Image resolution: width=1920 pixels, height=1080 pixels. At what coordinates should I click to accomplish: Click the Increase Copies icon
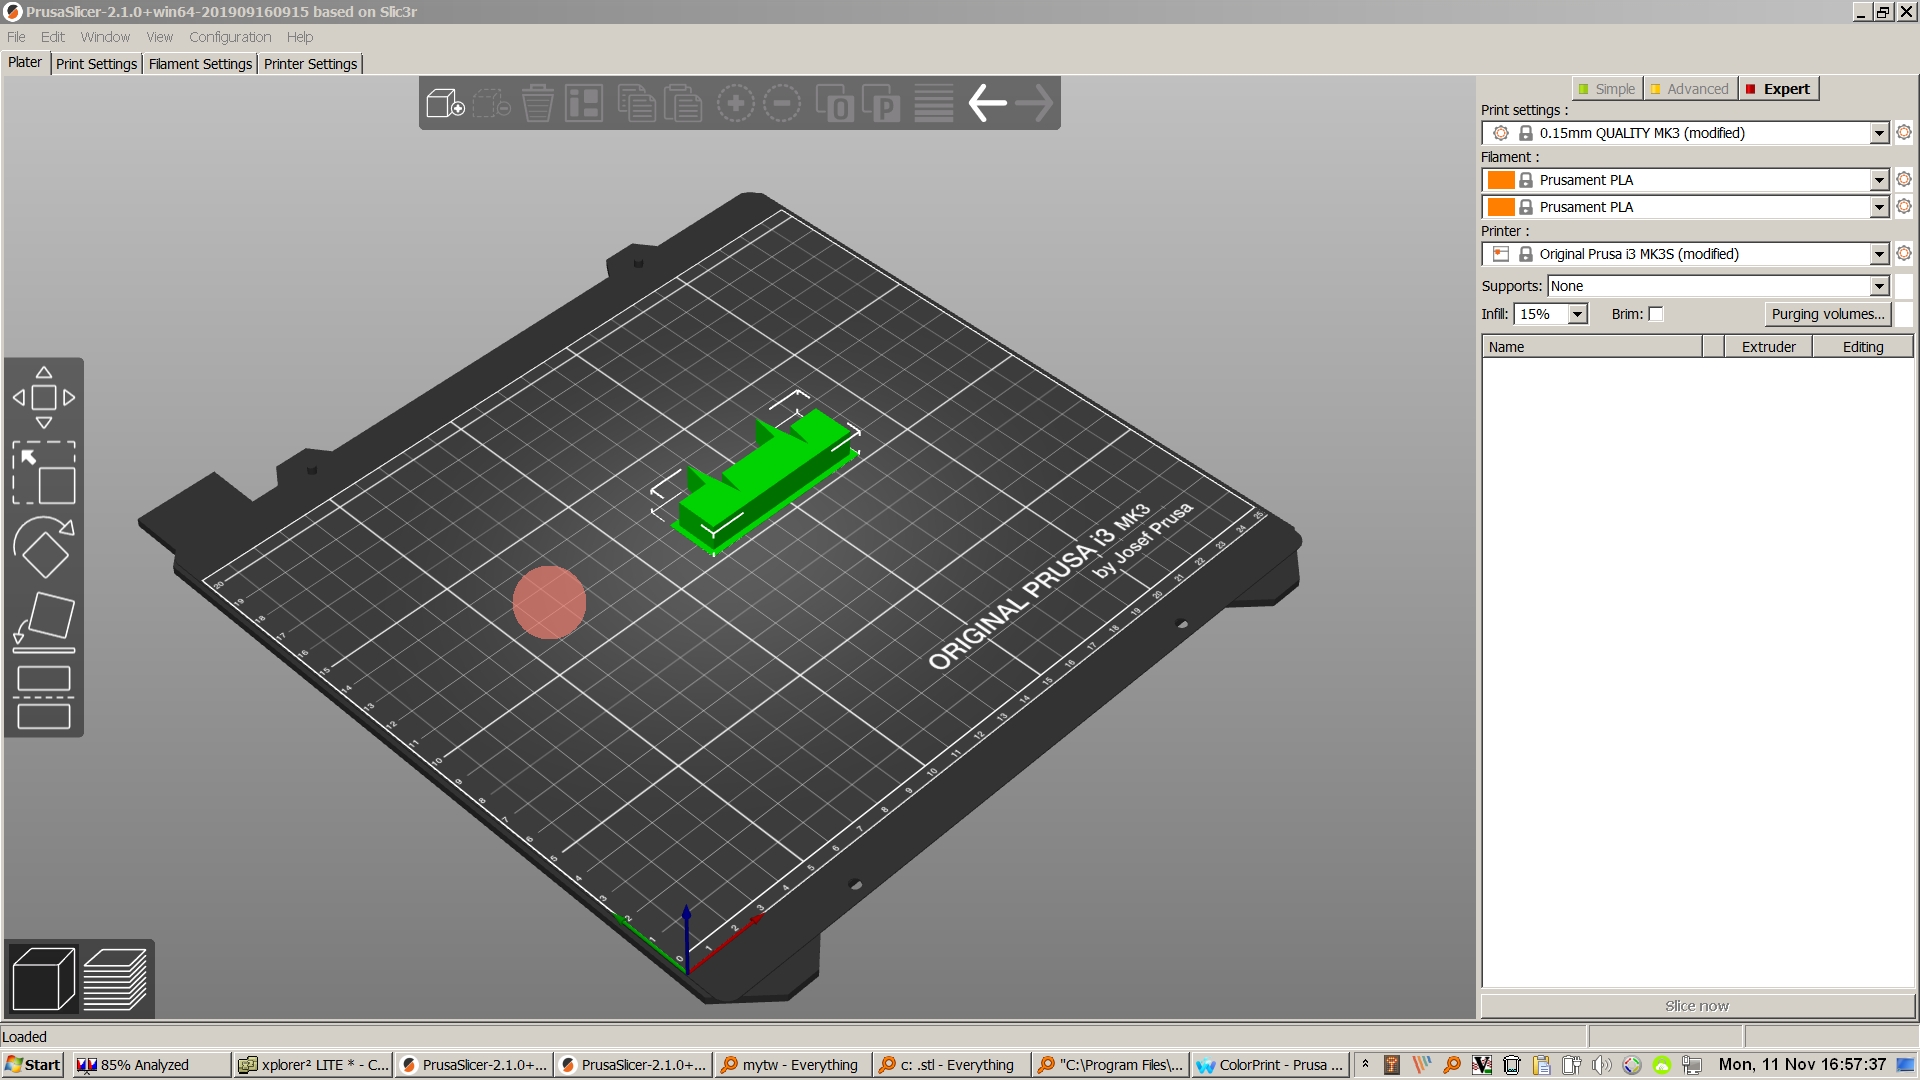pos(735,103)
